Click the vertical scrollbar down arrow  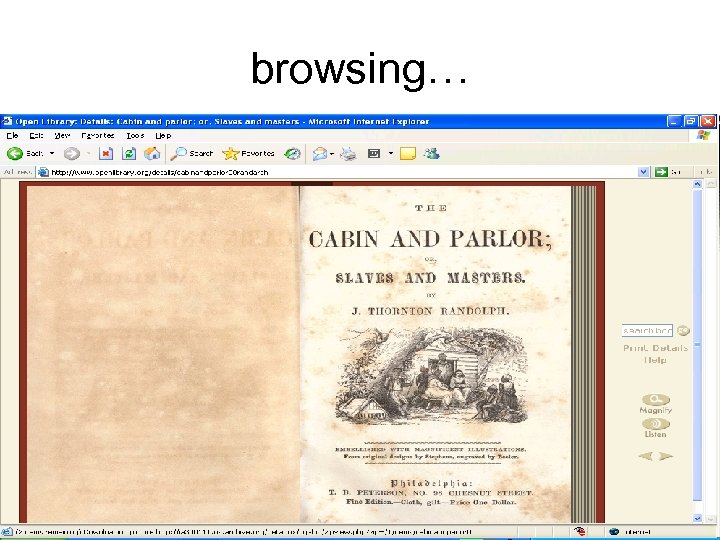pyautogui.click(x=698, y=518)
